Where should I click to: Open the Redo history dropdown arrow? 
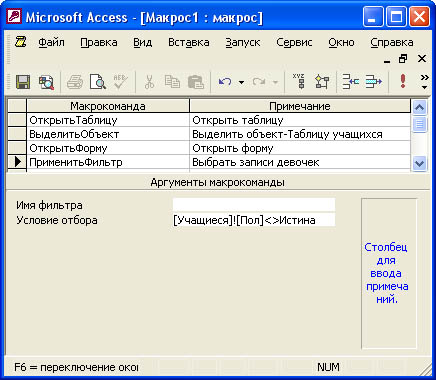pos(275,82)
